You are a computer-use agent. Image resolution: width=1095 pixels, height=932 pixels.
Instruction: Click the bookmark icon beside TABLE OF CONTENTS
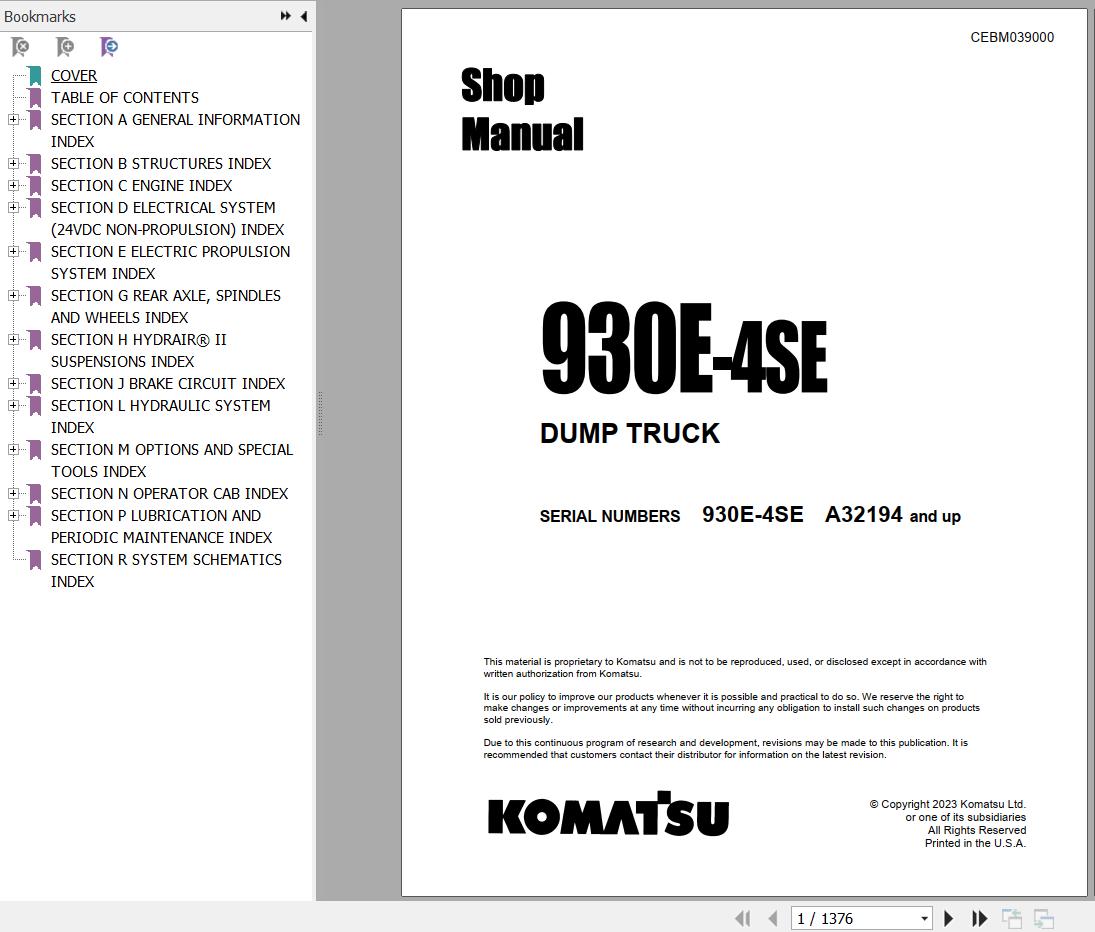(x=35, y=98)
